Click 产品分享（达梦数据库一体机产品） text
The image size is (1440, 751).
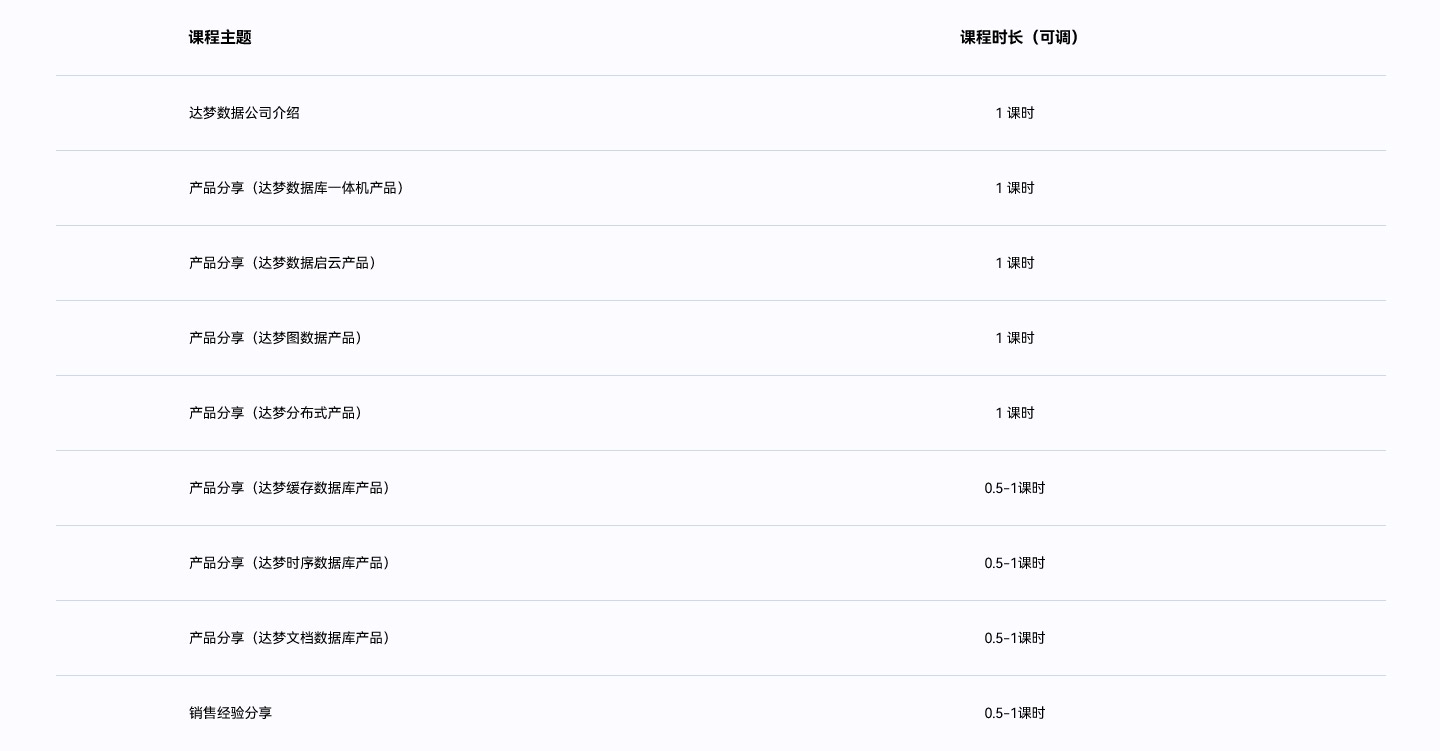[x=299, y=188]
